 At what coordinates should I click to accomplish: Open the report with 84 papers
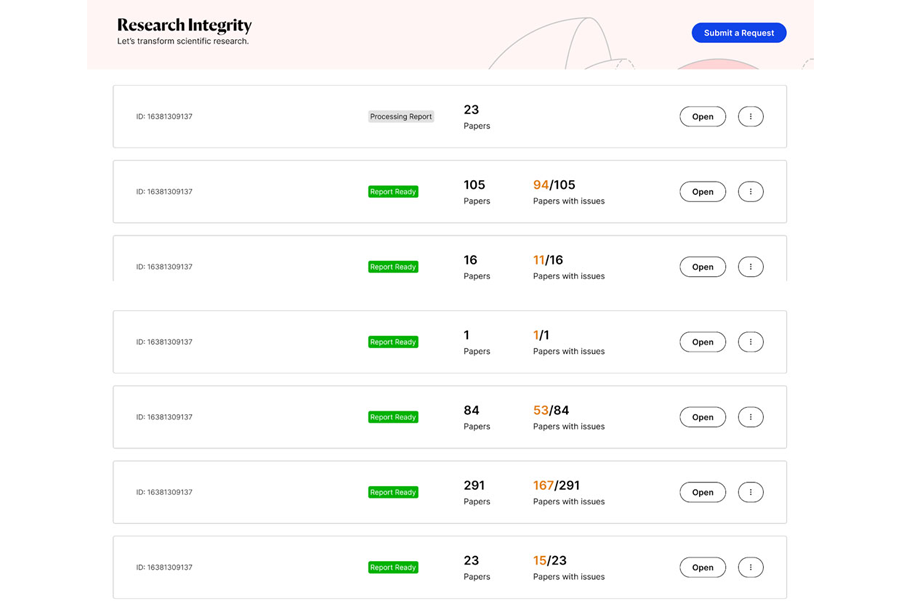tap(702, 417)
